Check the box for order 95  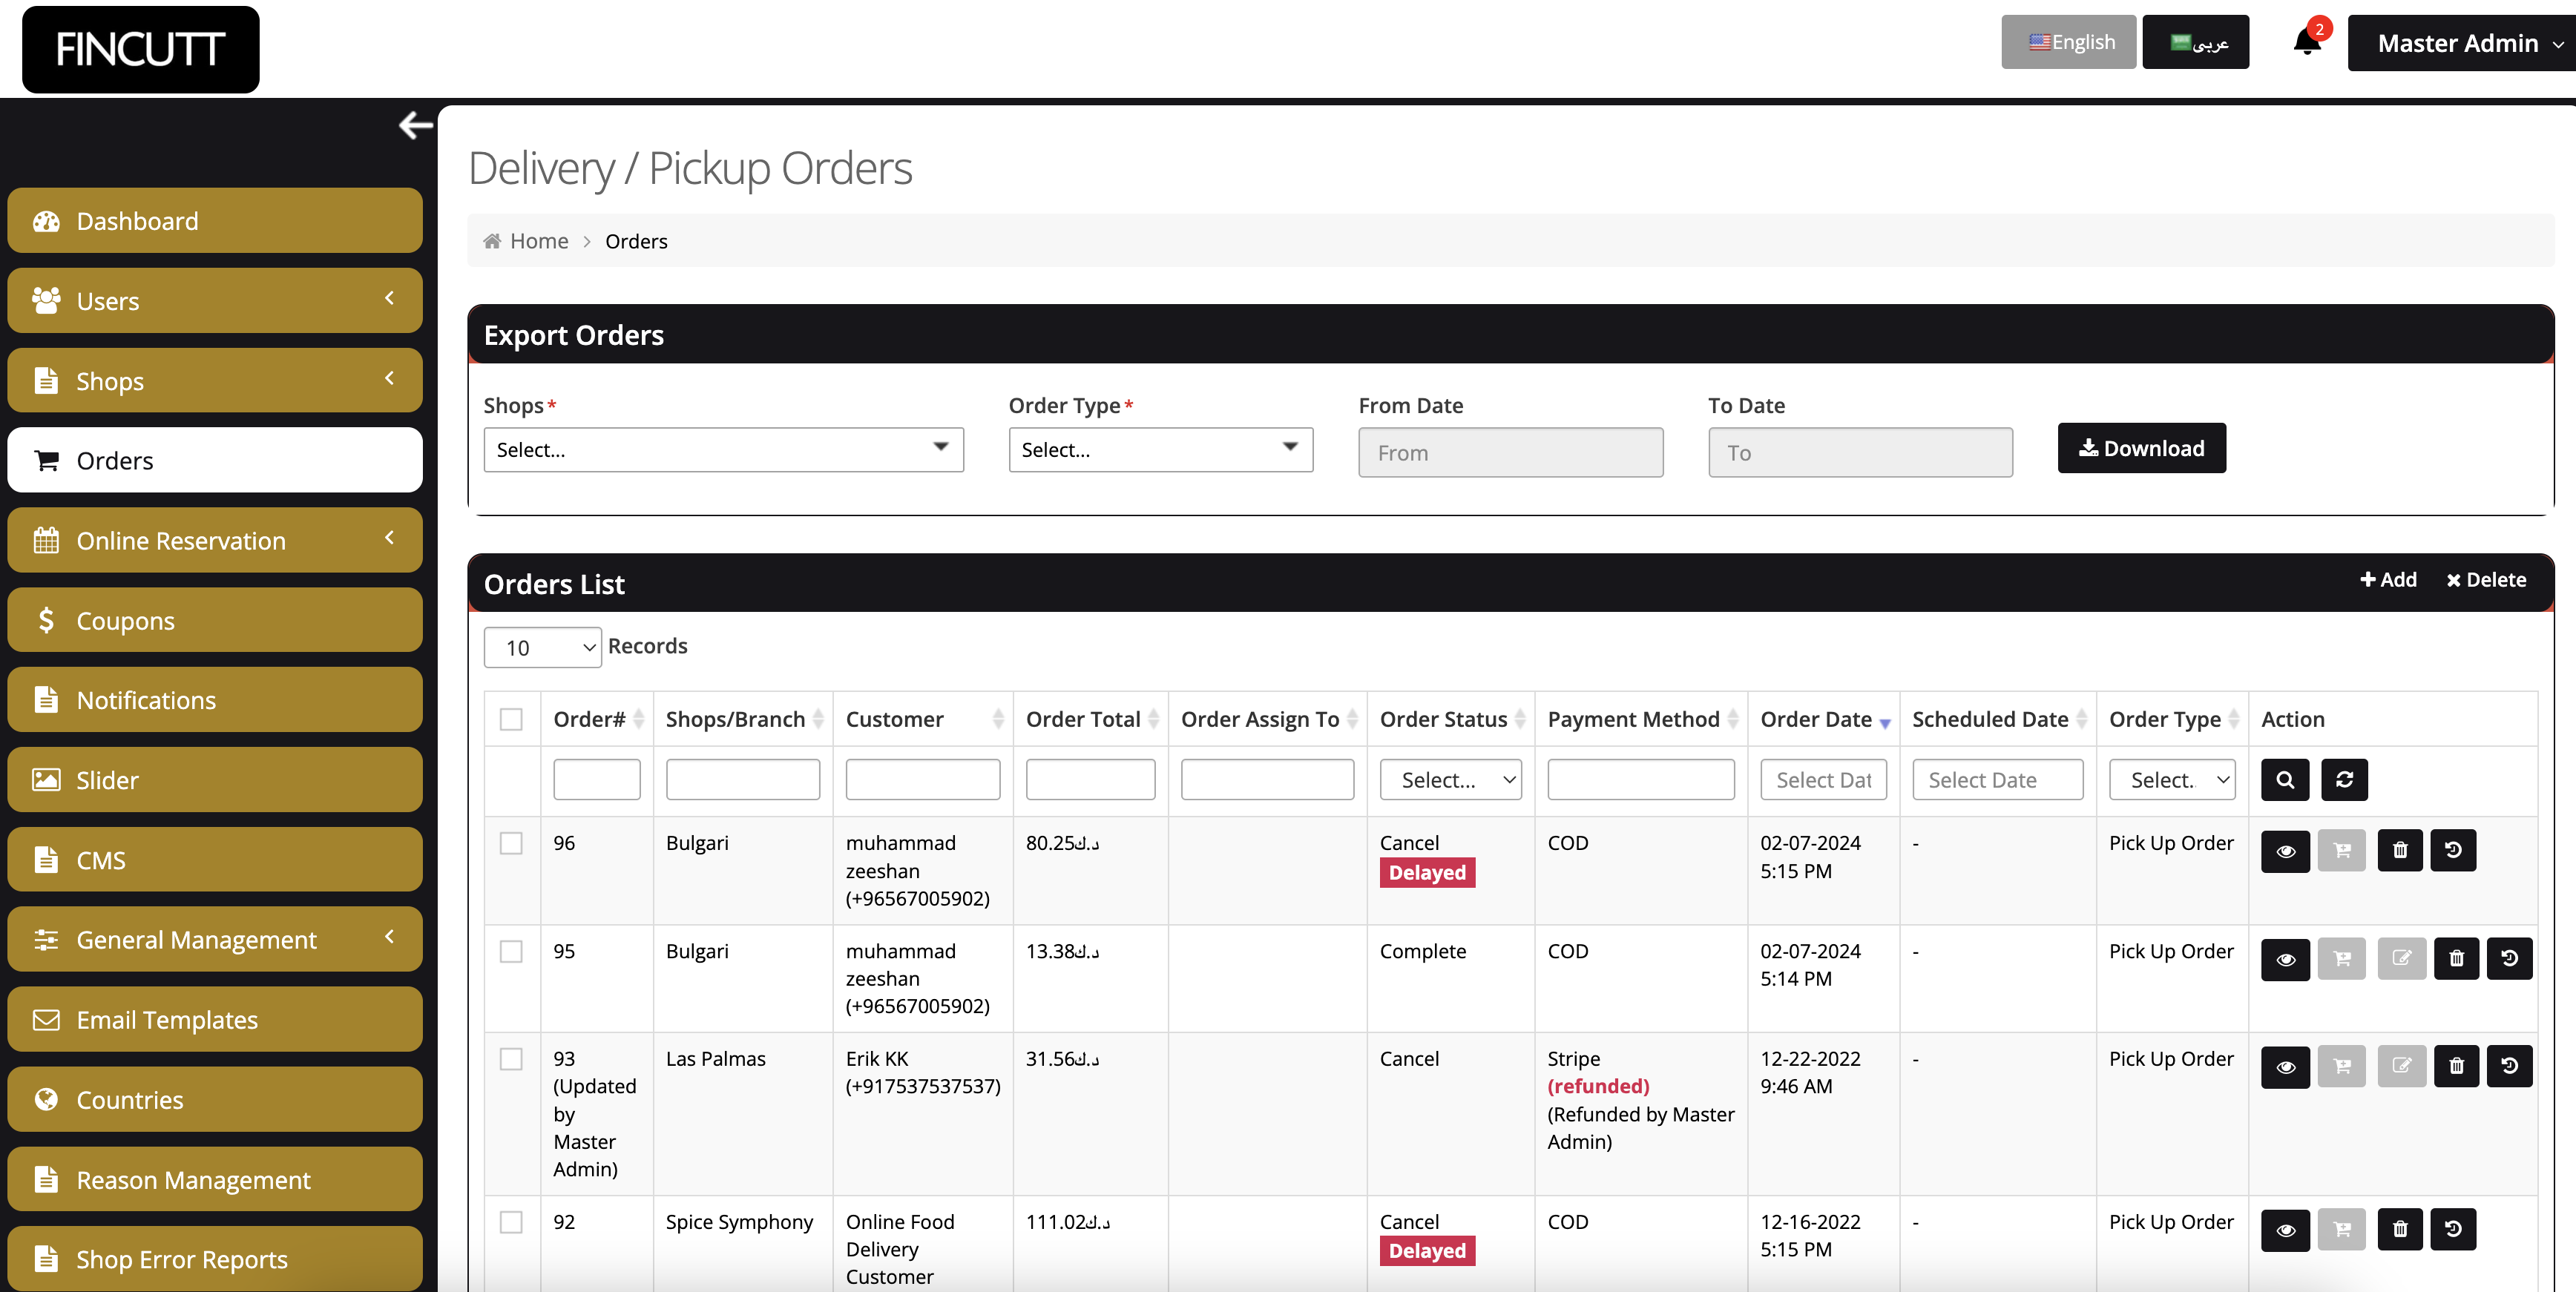[511, 951]
